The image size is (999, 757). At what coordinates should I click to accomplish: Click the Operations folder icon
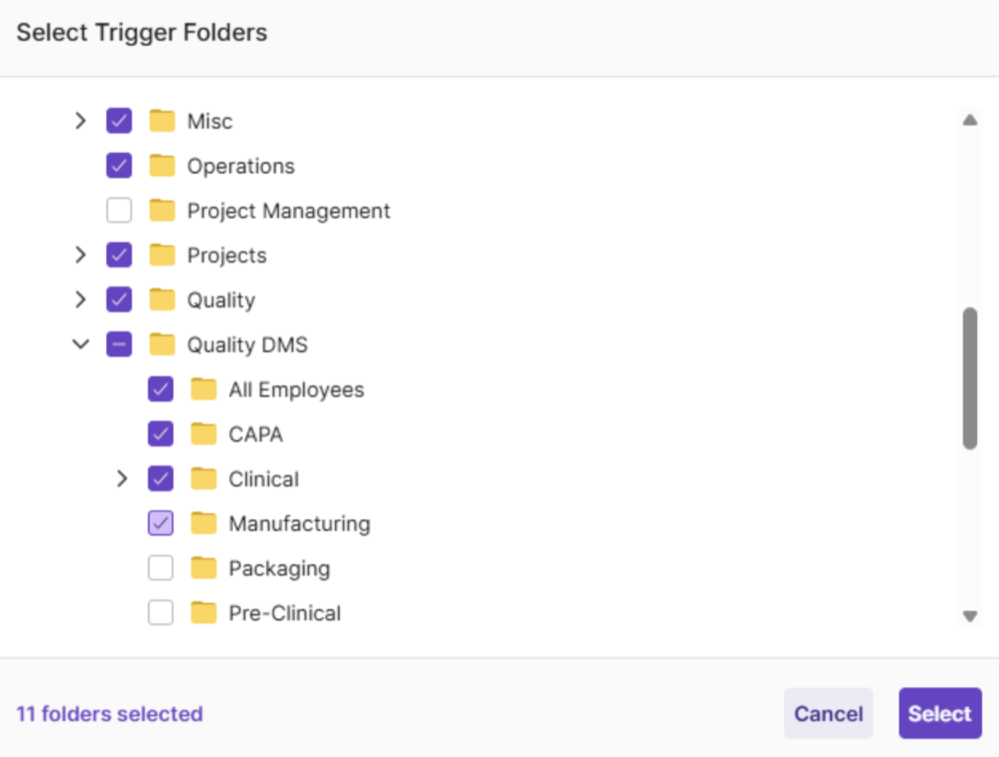tap(162, 166)
